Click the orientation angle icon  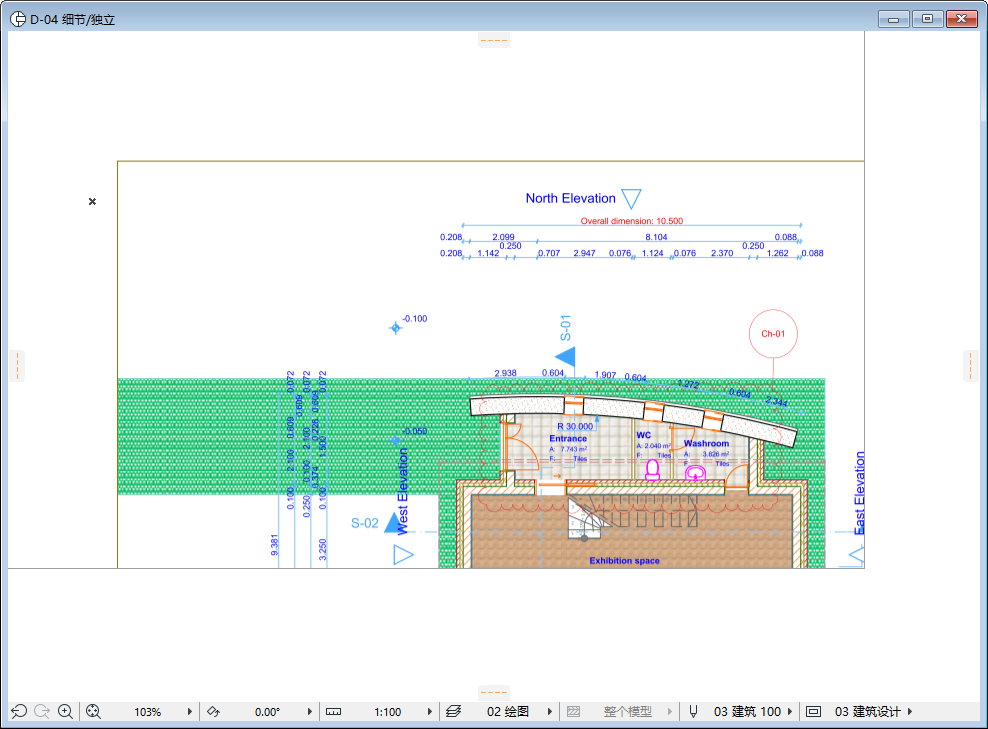(212, 711)
